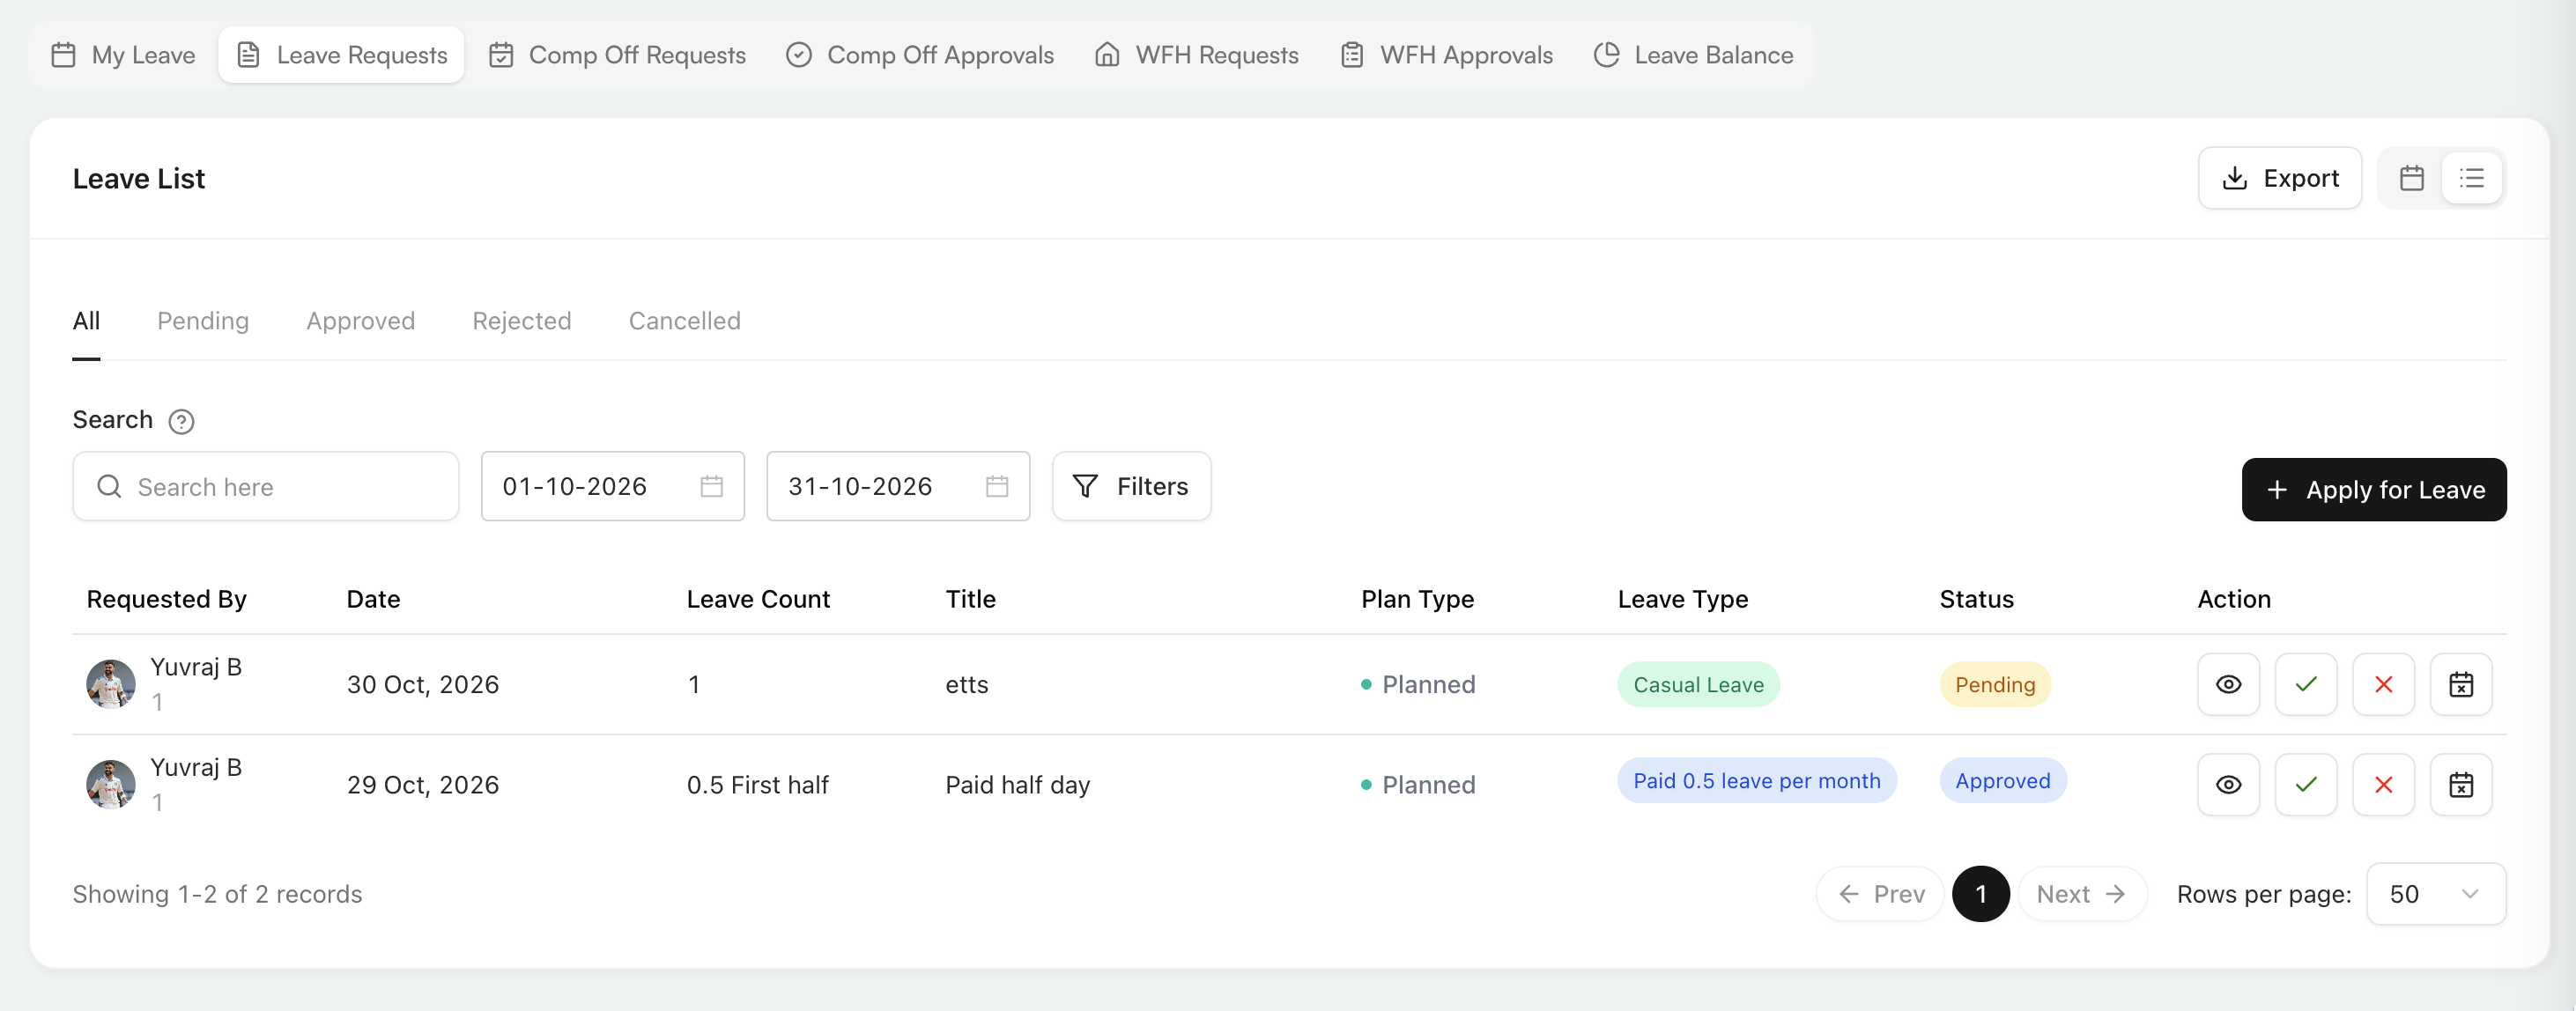
Task: Edit the end date field 31-10-2026
Action: (x=897, y=486)
